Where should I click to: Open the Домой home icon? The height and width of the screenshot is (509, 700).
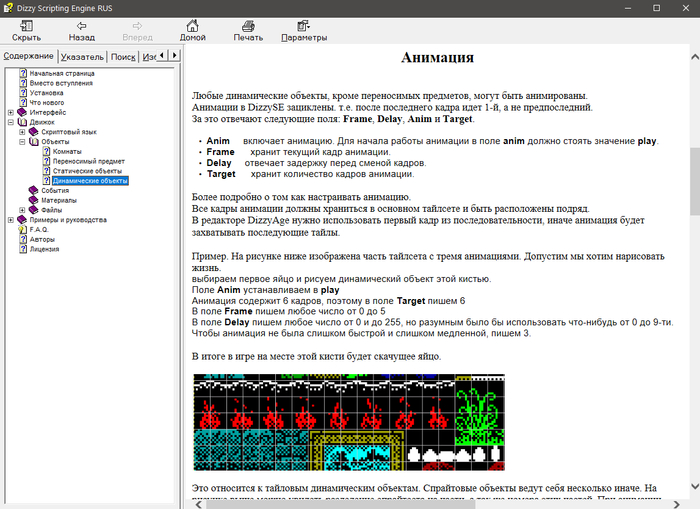tap(192, 26)
